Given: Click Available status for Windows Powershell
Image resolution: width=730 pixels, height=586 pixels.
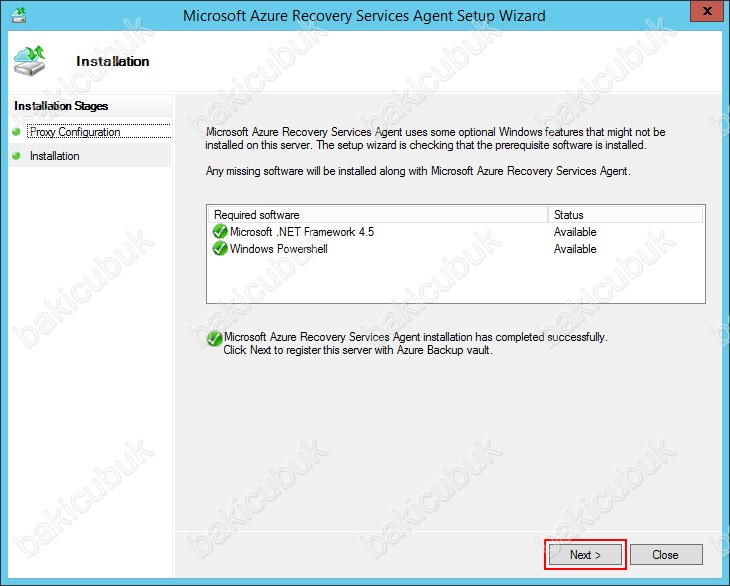Looking at the screenshot, I should click(575, 249).
